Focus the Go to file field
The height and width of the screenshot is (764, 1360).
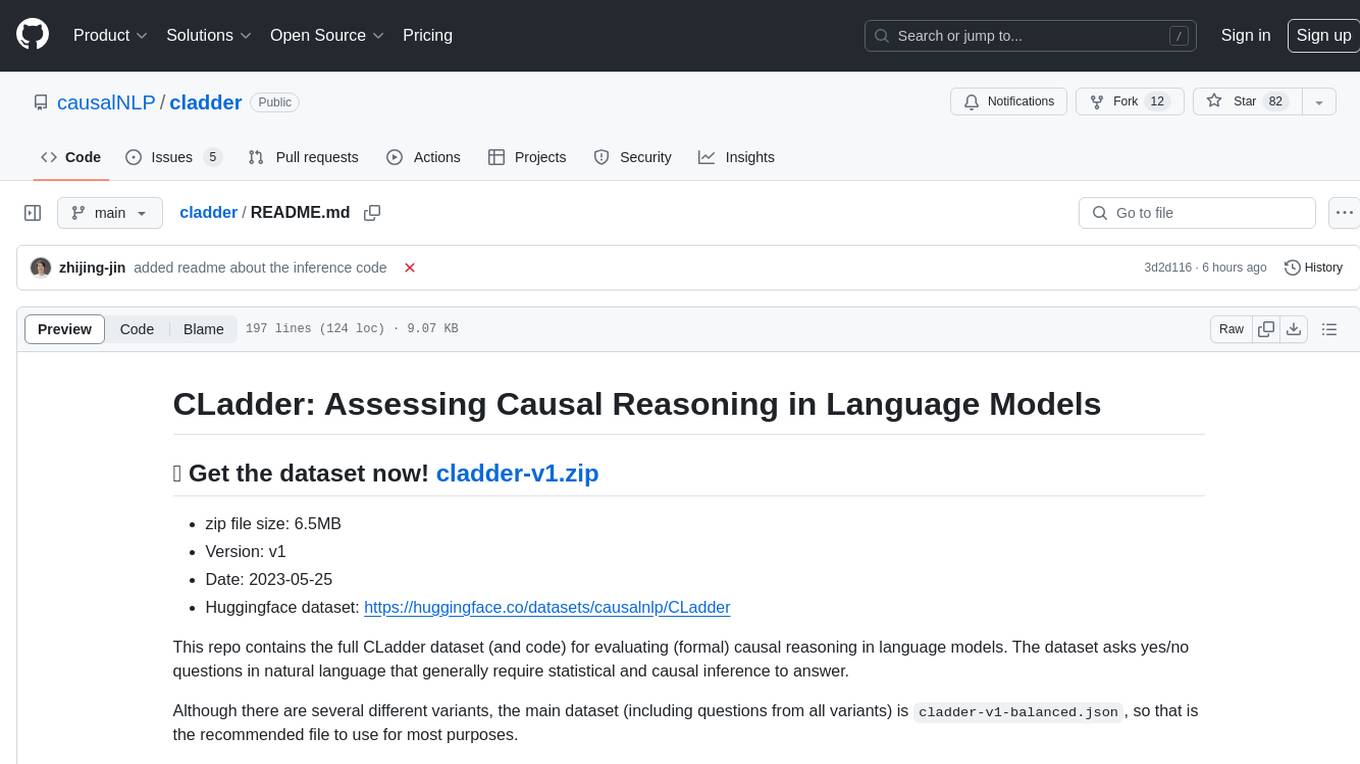(1197, 213)
